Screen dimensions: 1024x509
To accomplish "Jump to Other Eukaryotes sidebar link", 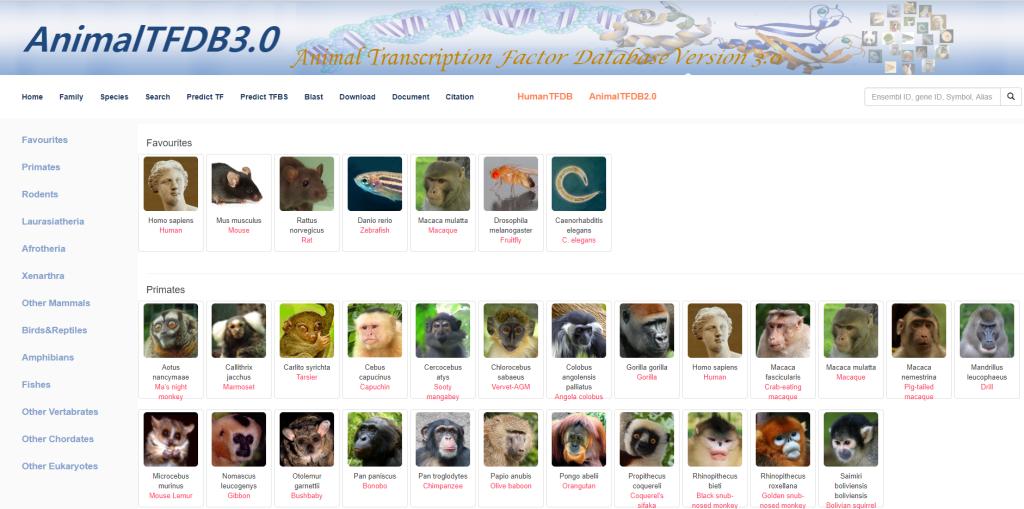I will click(x=59, y=466).
